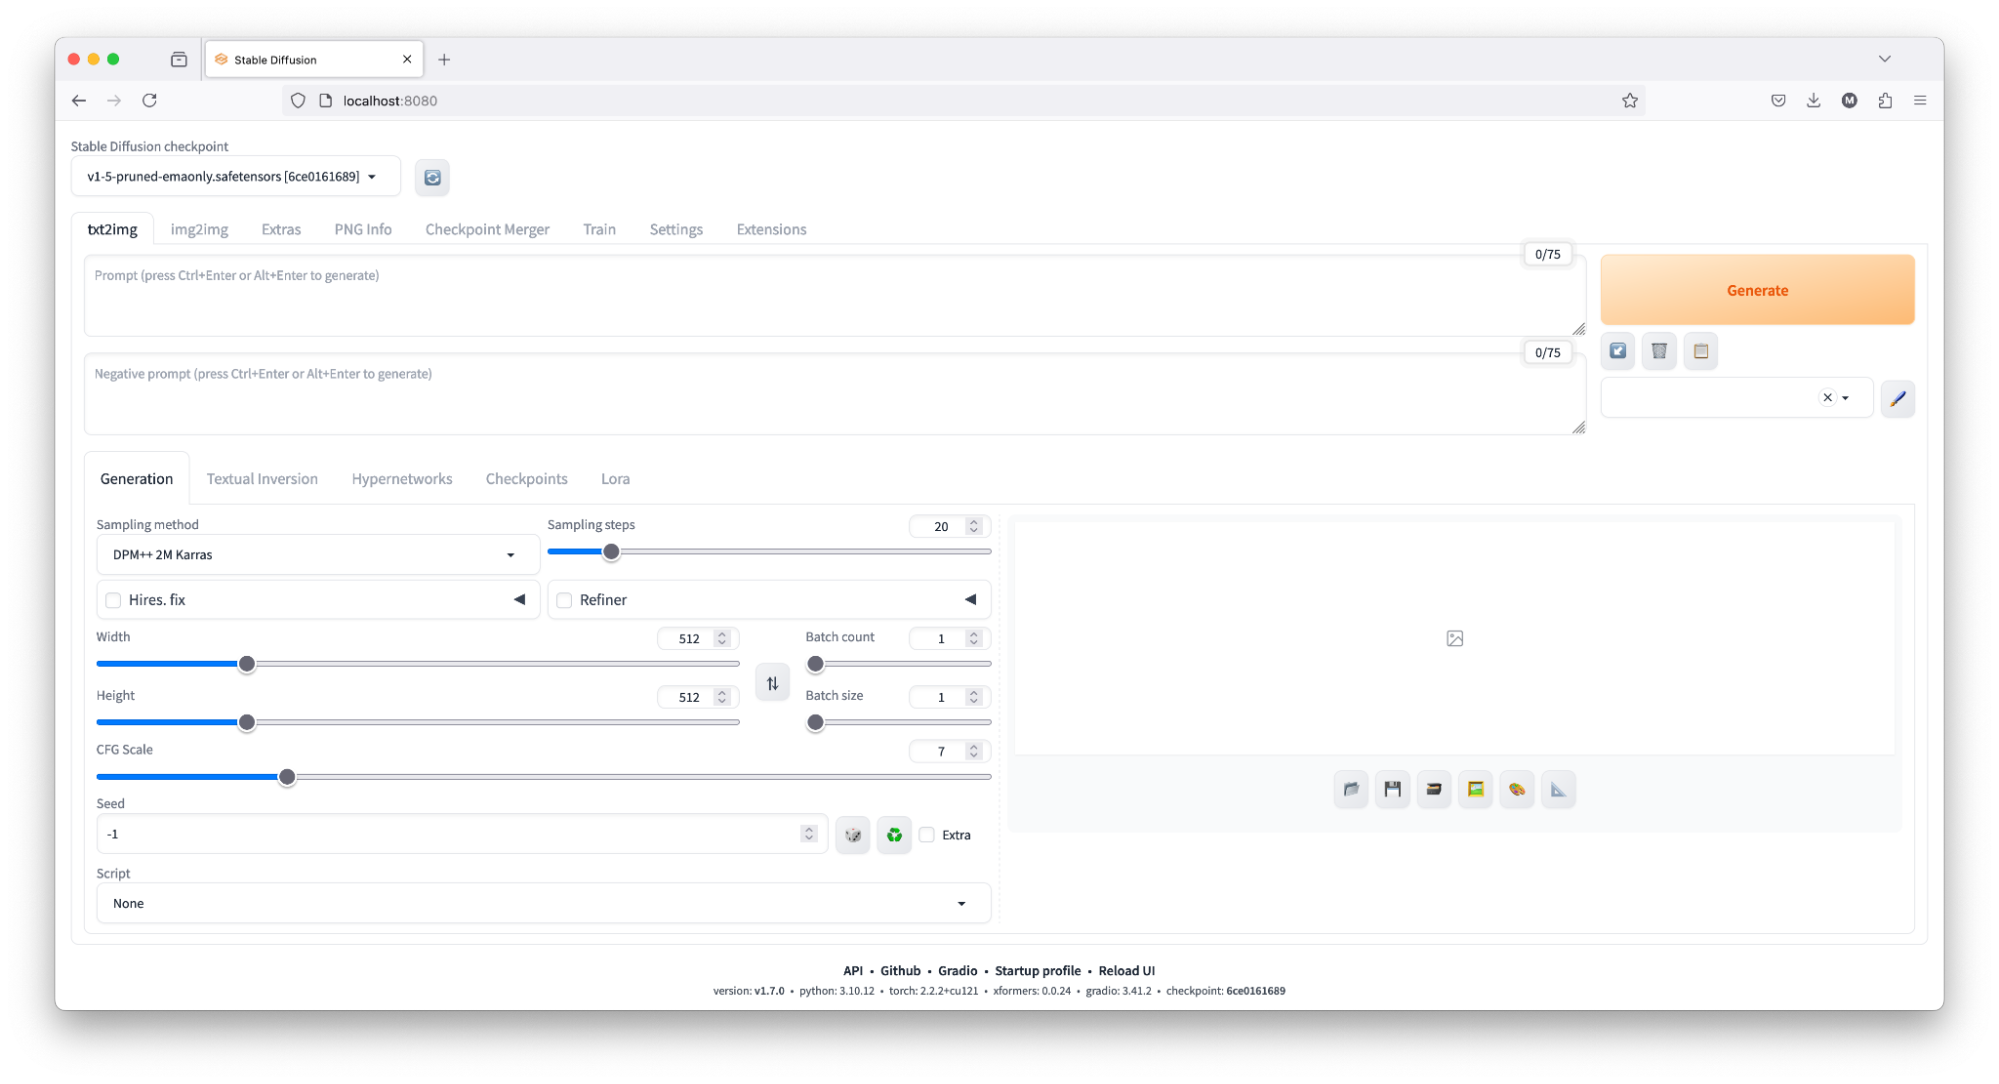Click the Width slider handle

tap(247, 664)
